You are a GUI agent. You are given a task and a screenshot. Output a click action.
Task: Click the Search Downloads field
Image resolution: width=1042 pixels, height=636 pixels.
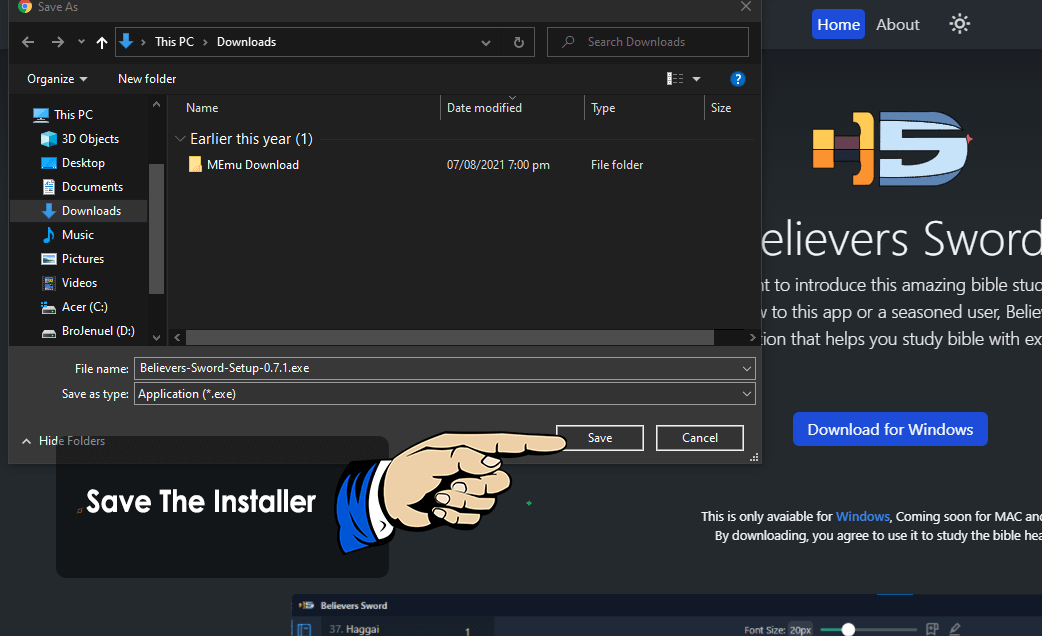pyautogui.click(x=648, y=42)
